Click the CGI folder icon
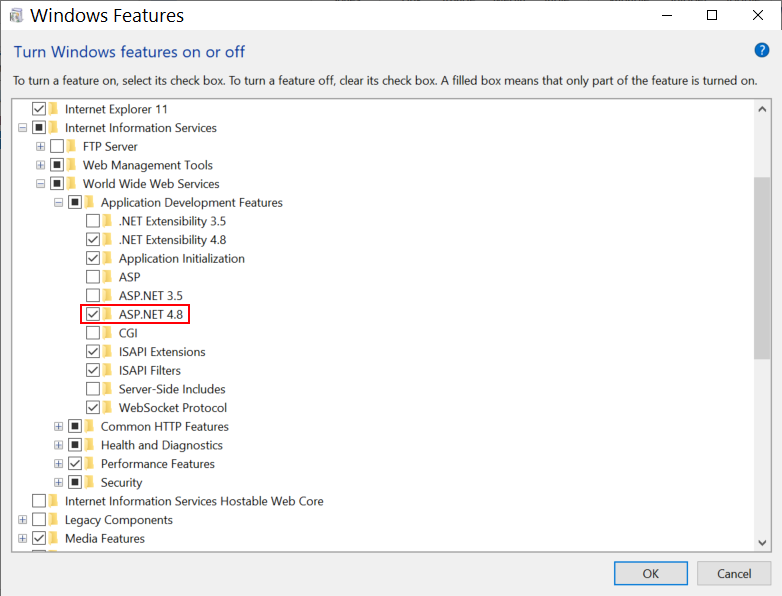This screenshot has width=782, height=596. pos(108,333)
